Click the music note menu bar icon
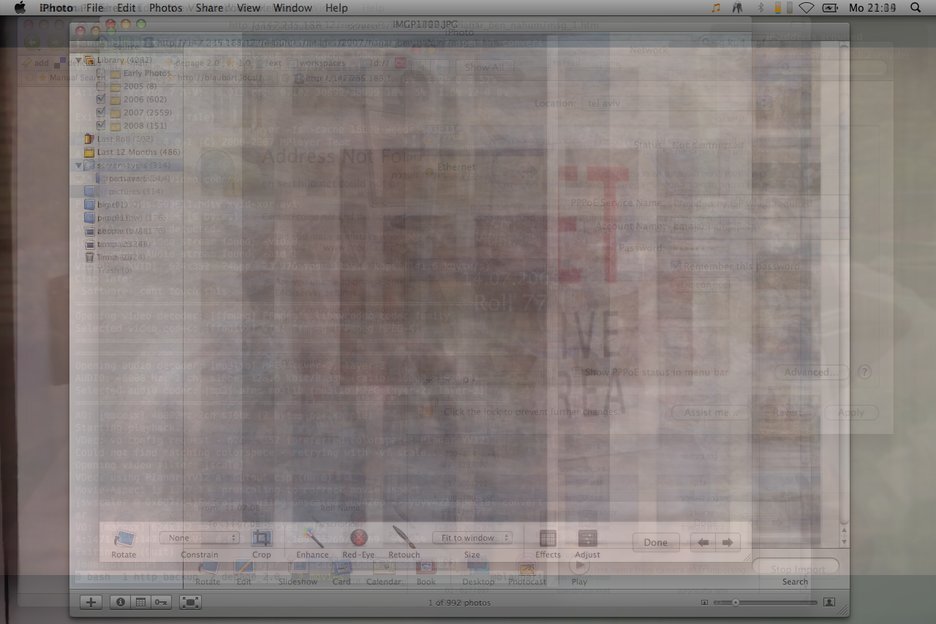This screenshot has height=624, width=936. point(716,8)
